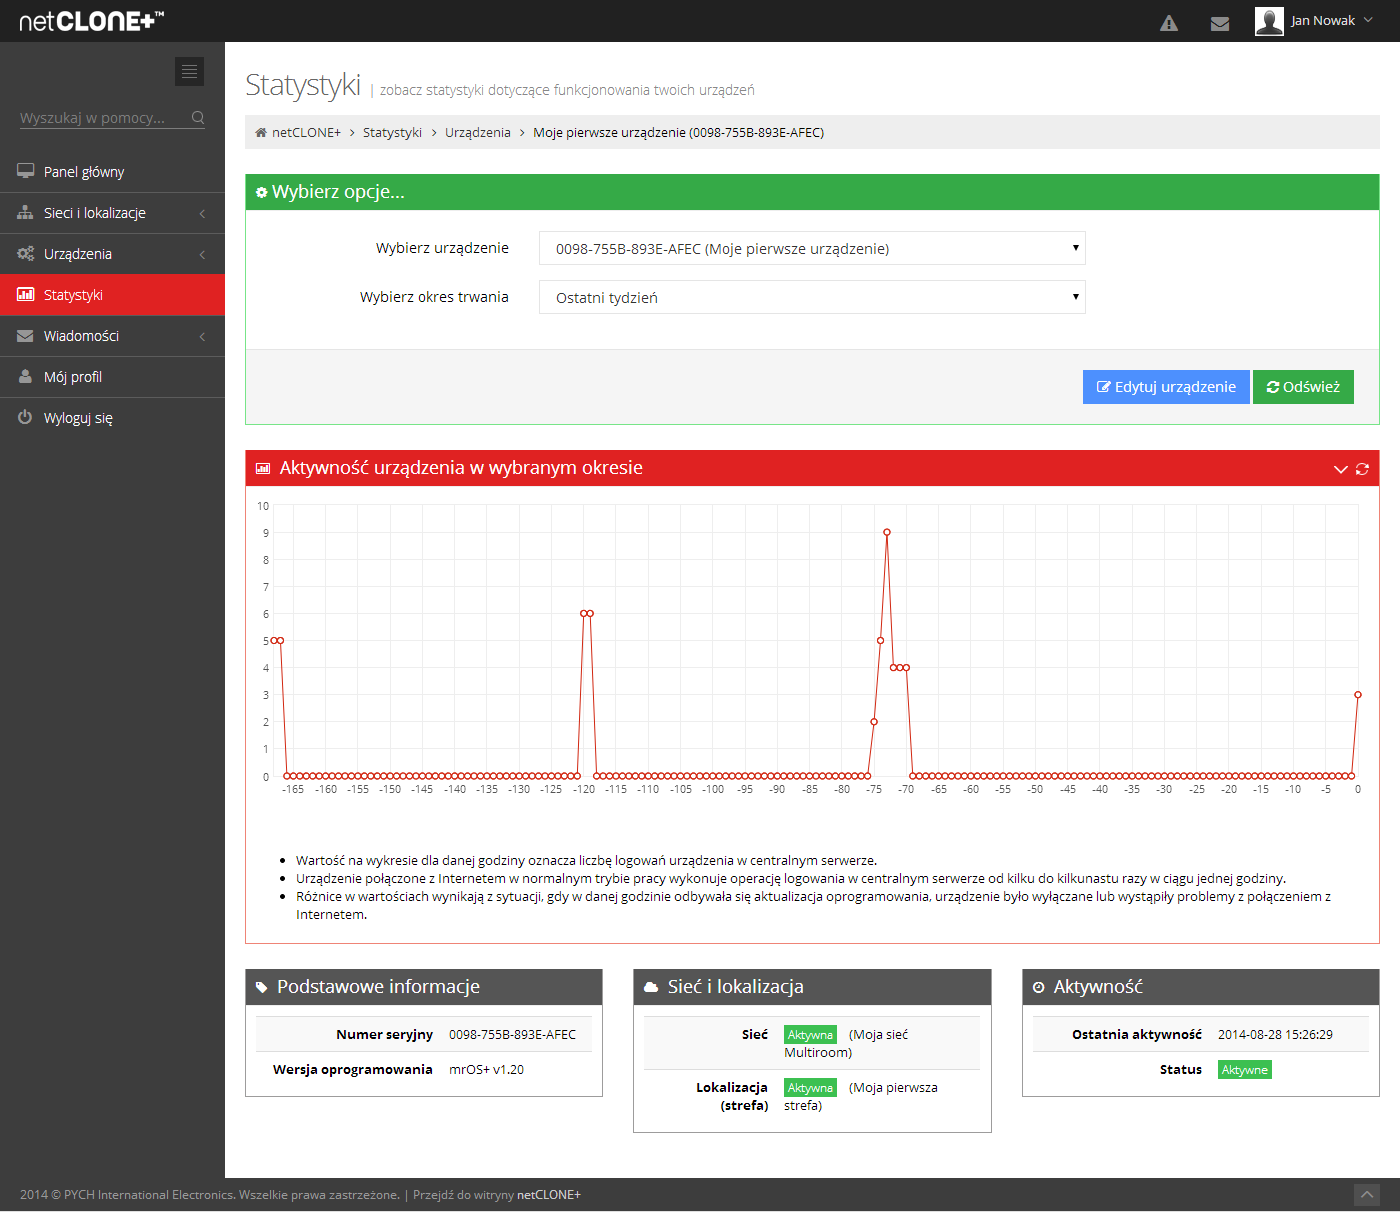The image size is (1400, 1212).
Task: Click the Mój profil person icon
Action: 25,376
